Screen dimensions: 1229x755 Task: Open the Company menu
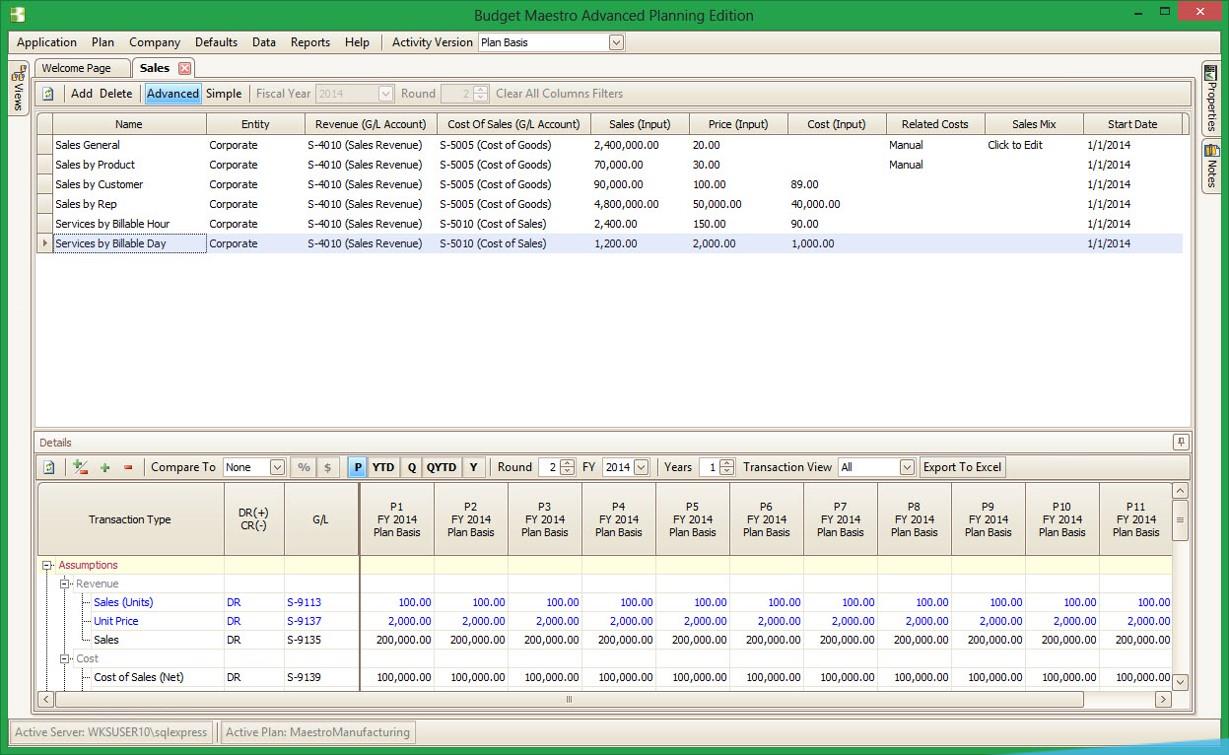click(155, 42)
